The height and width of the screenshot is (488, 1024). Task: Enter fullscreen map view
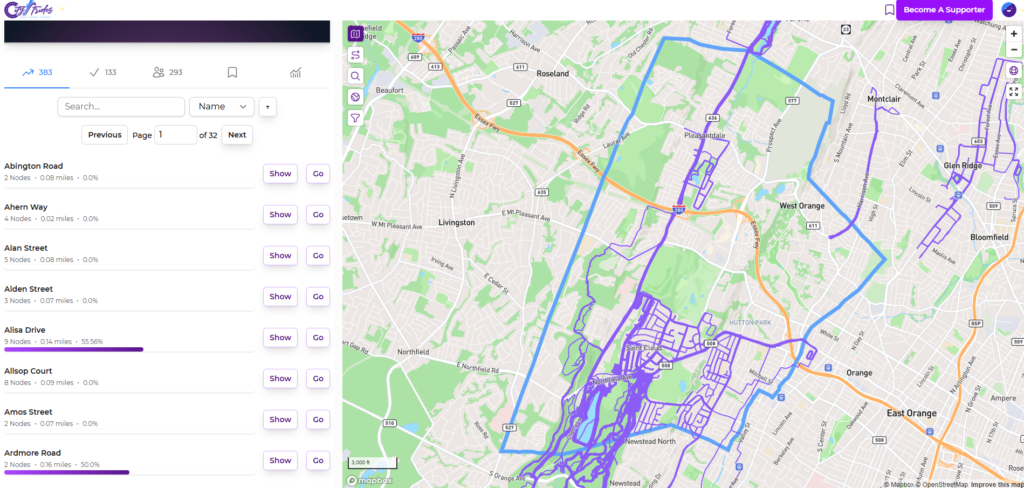1013,92
